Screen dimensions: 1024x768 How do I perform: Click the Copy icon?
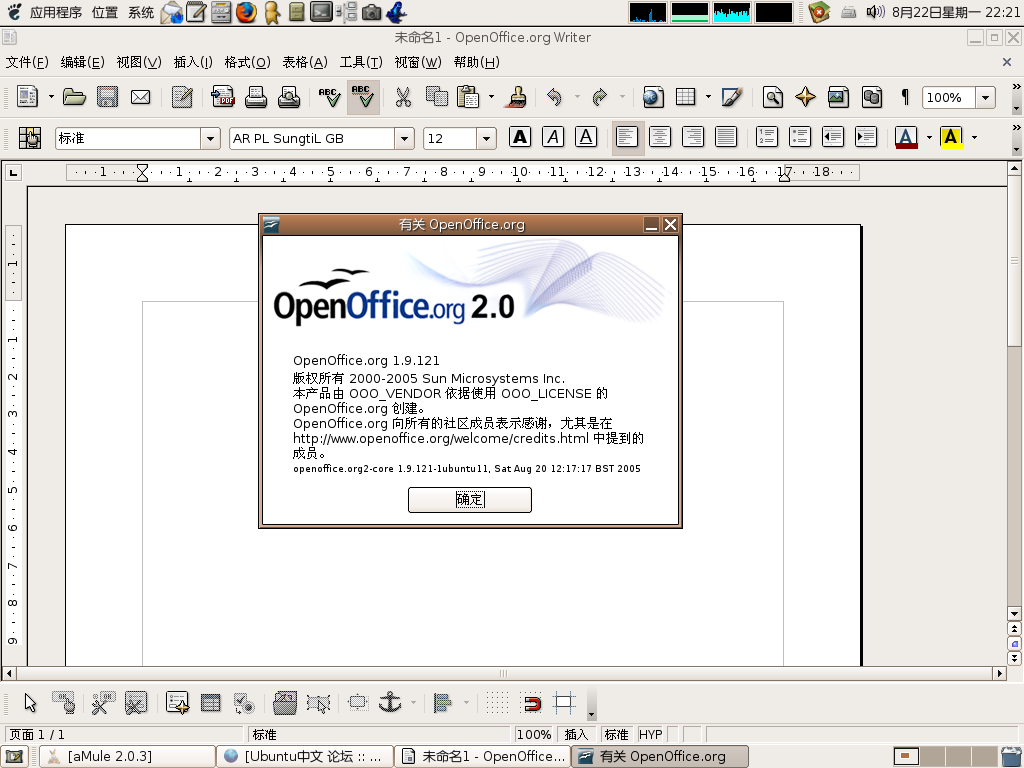[x=437, y=97]
